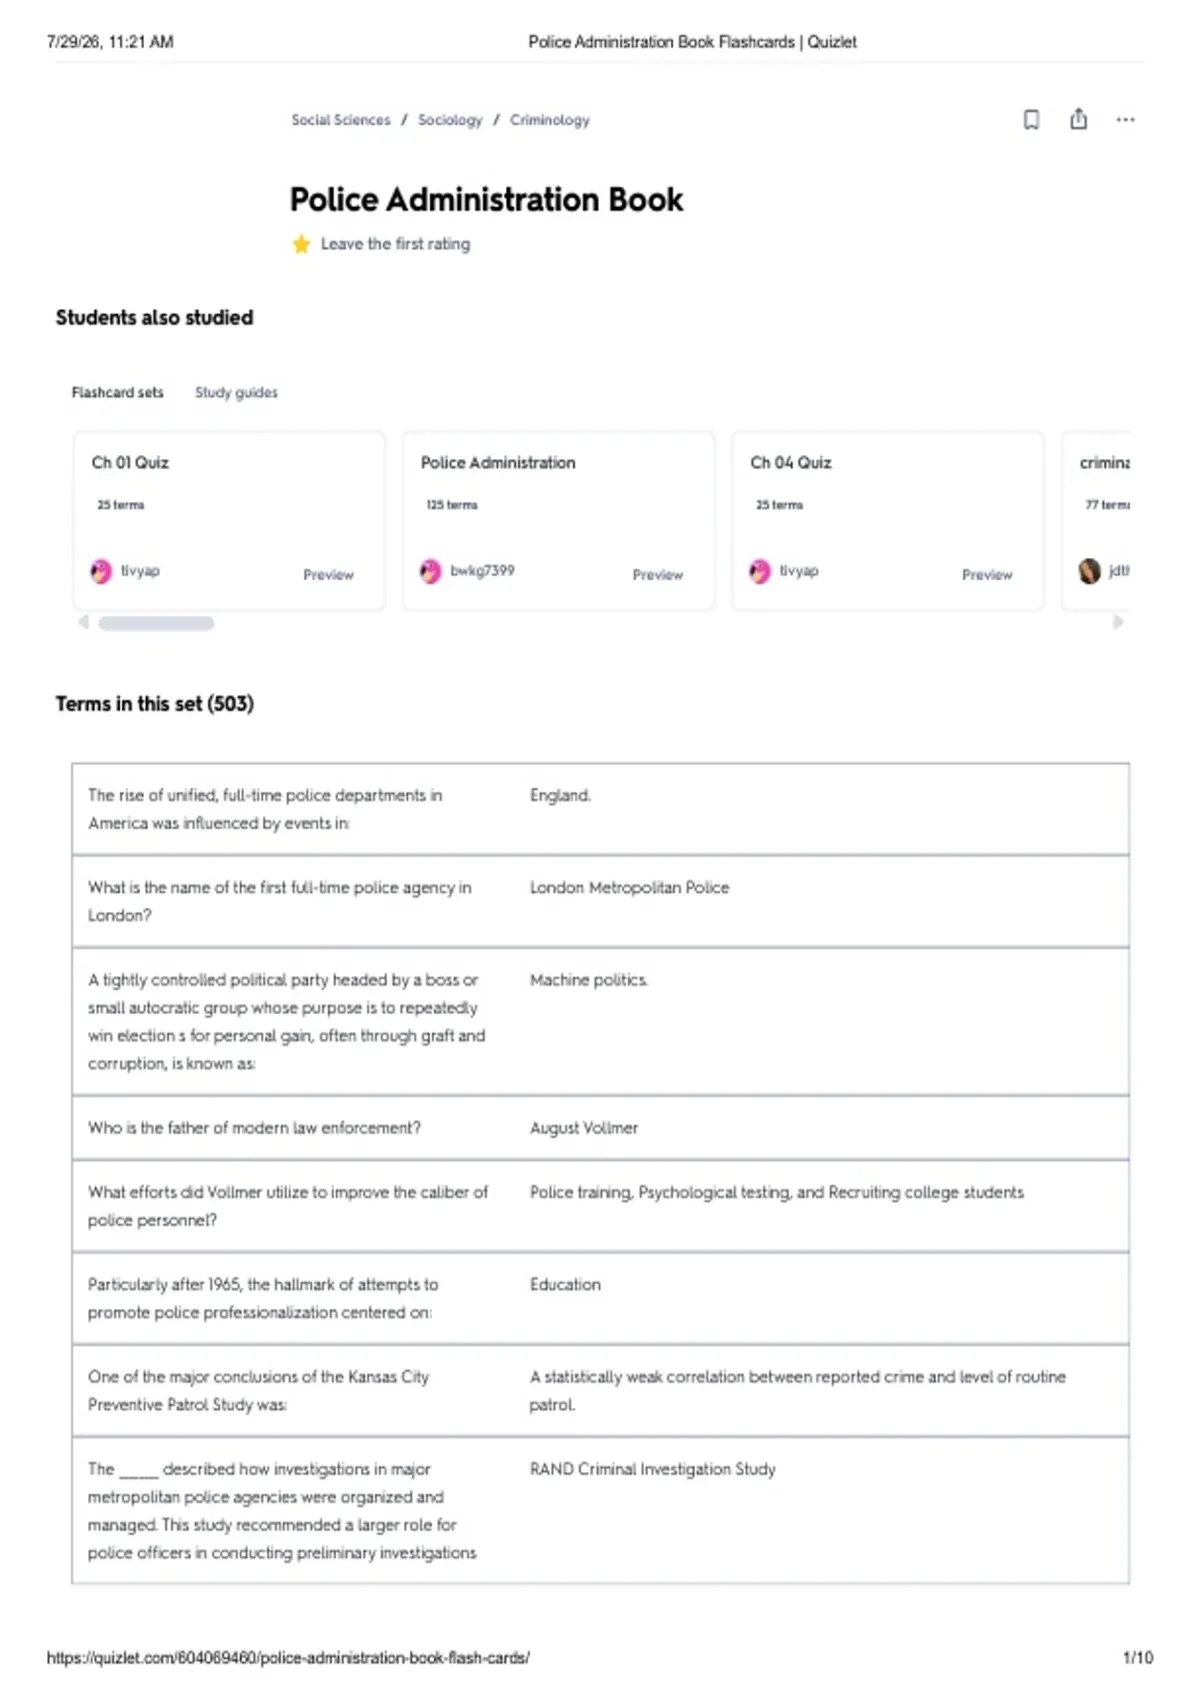This screenshot has height=1700, width=1200.
Task: Click tivyap avatar on Ch 04 Quiz card
Action: [x=760, y=571]
